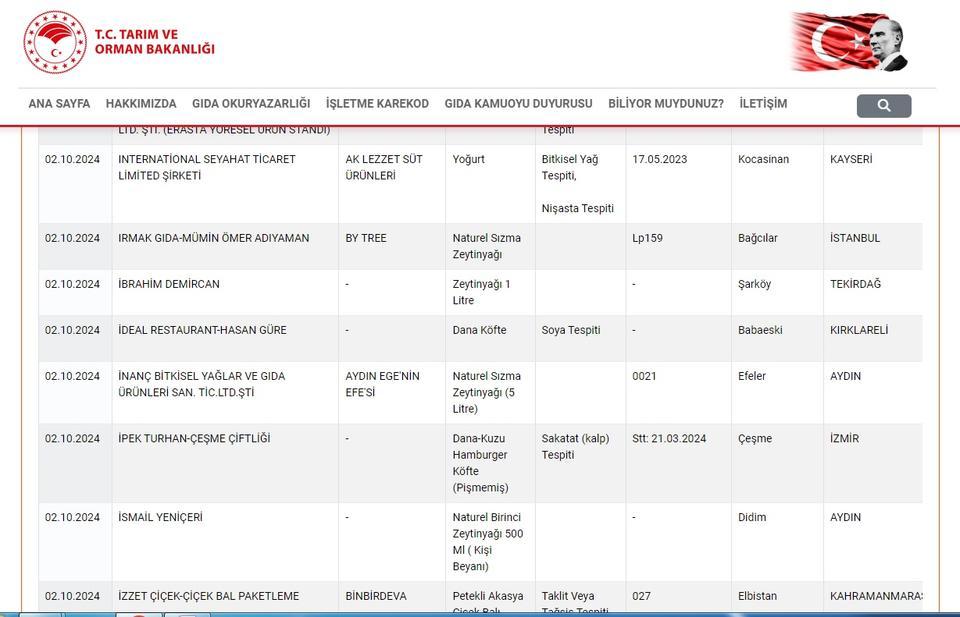Open the HAKKIMIZDA menu item
Screen dimensions: 960x617
(141, 103)
